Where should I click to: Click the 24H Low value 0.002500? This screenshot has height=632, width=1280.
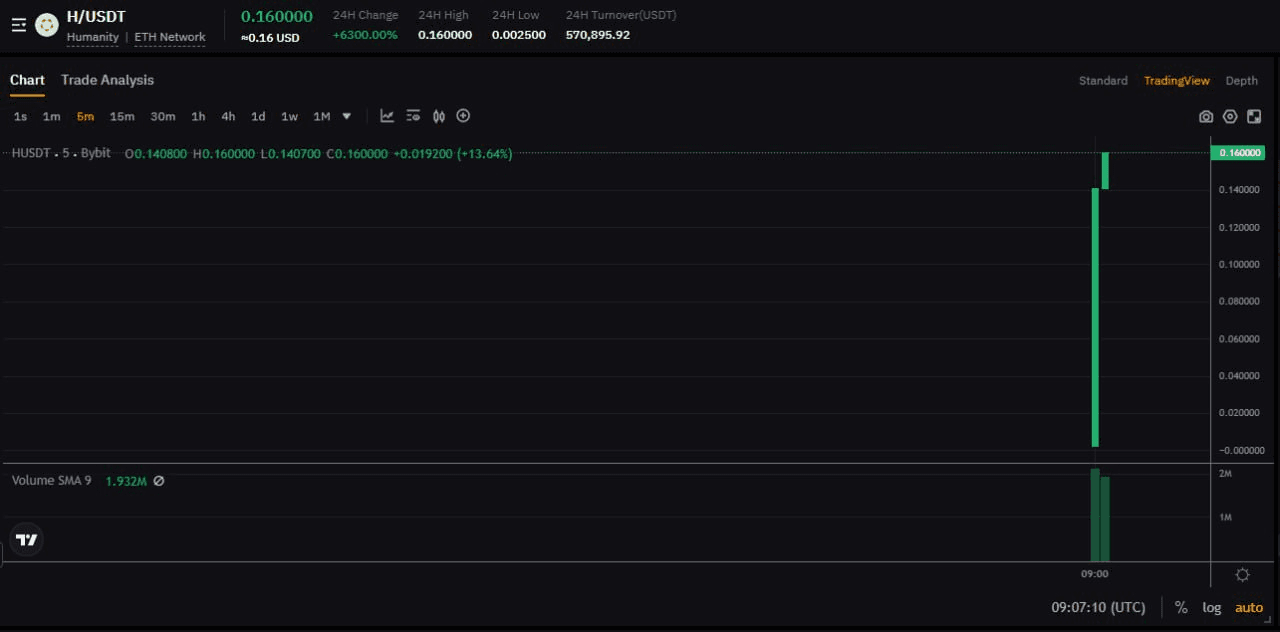(519, 35)
